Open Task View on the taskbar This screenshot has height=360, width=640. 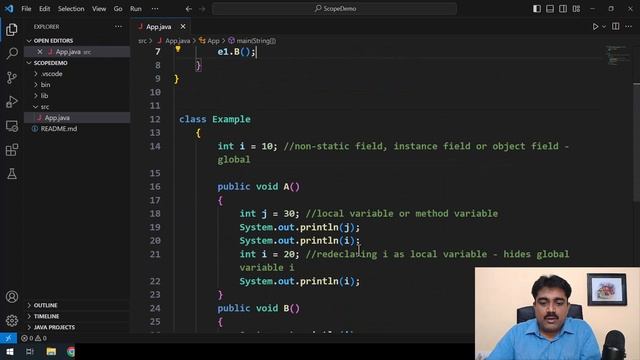point(30,351)
